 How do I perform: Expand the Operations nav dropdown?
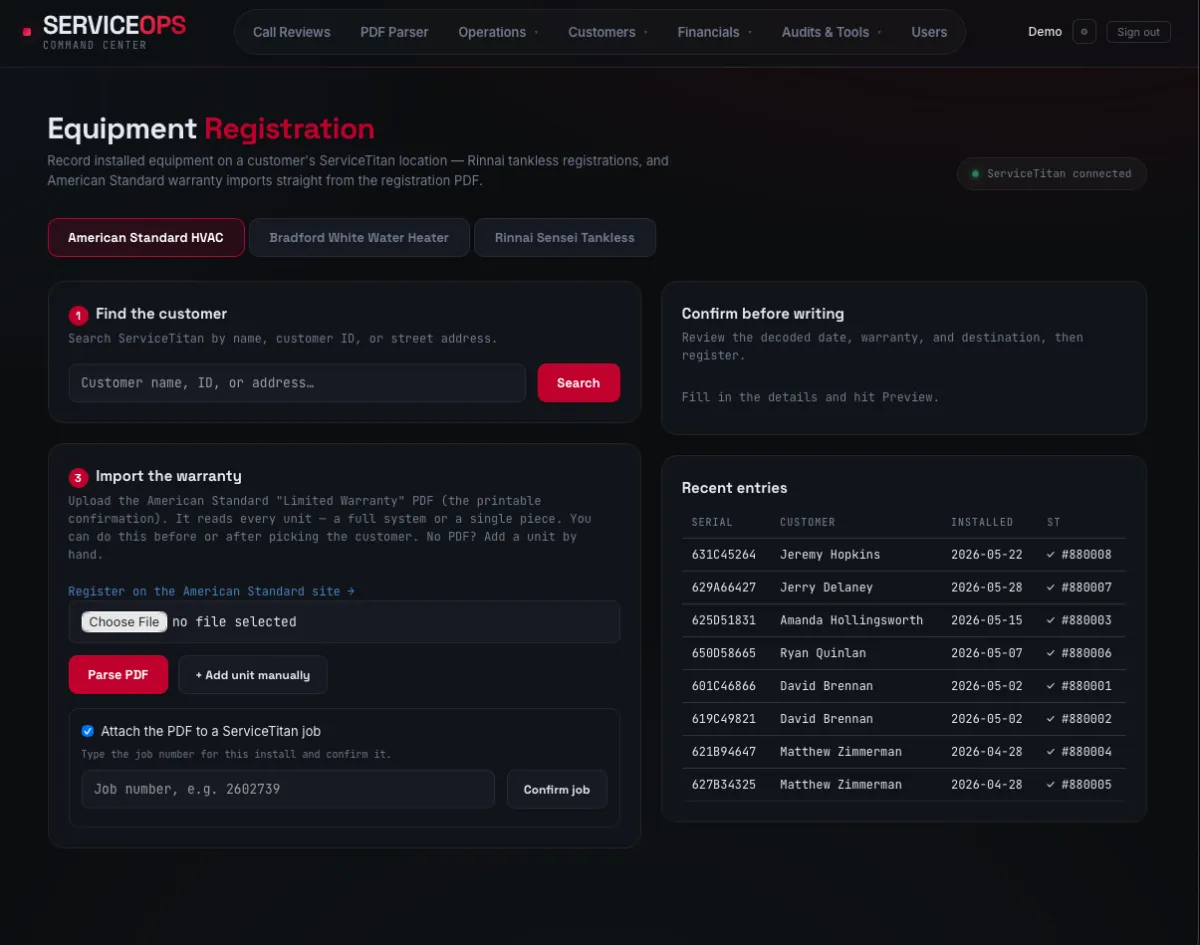coord(498,32)
